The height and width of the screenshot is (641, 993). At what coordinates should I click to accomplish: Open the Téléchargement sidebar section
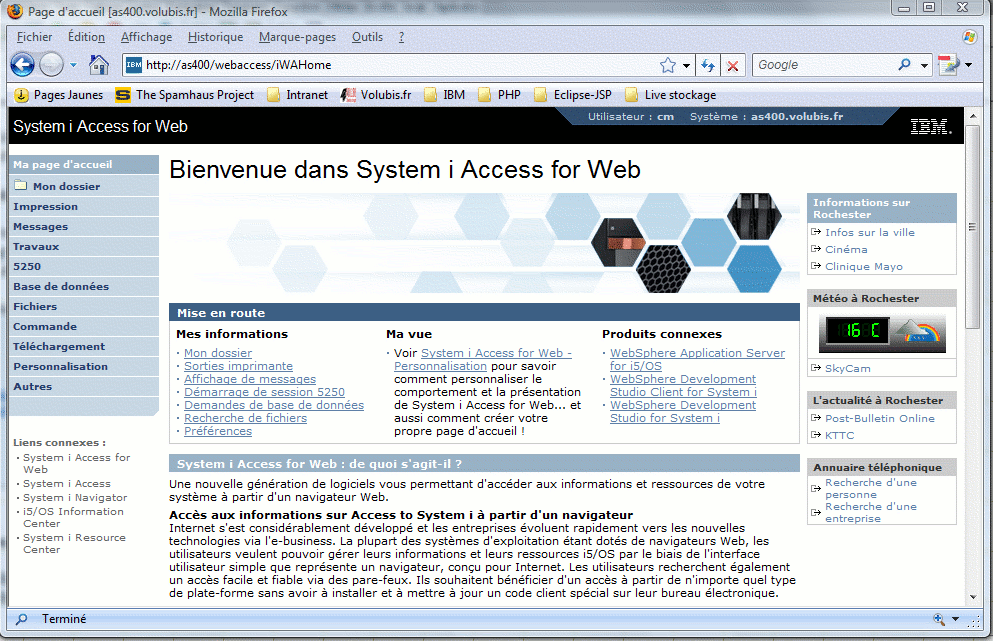tap(84, 346)
